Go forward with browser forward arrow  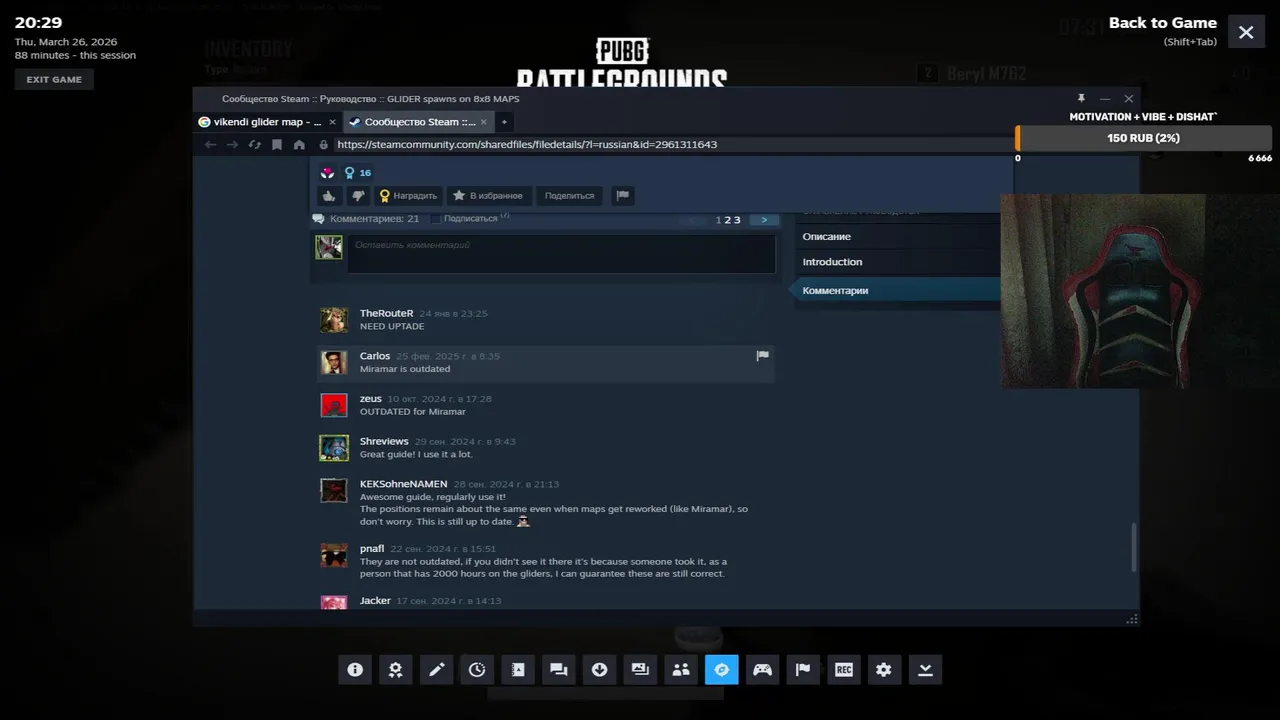232,145
